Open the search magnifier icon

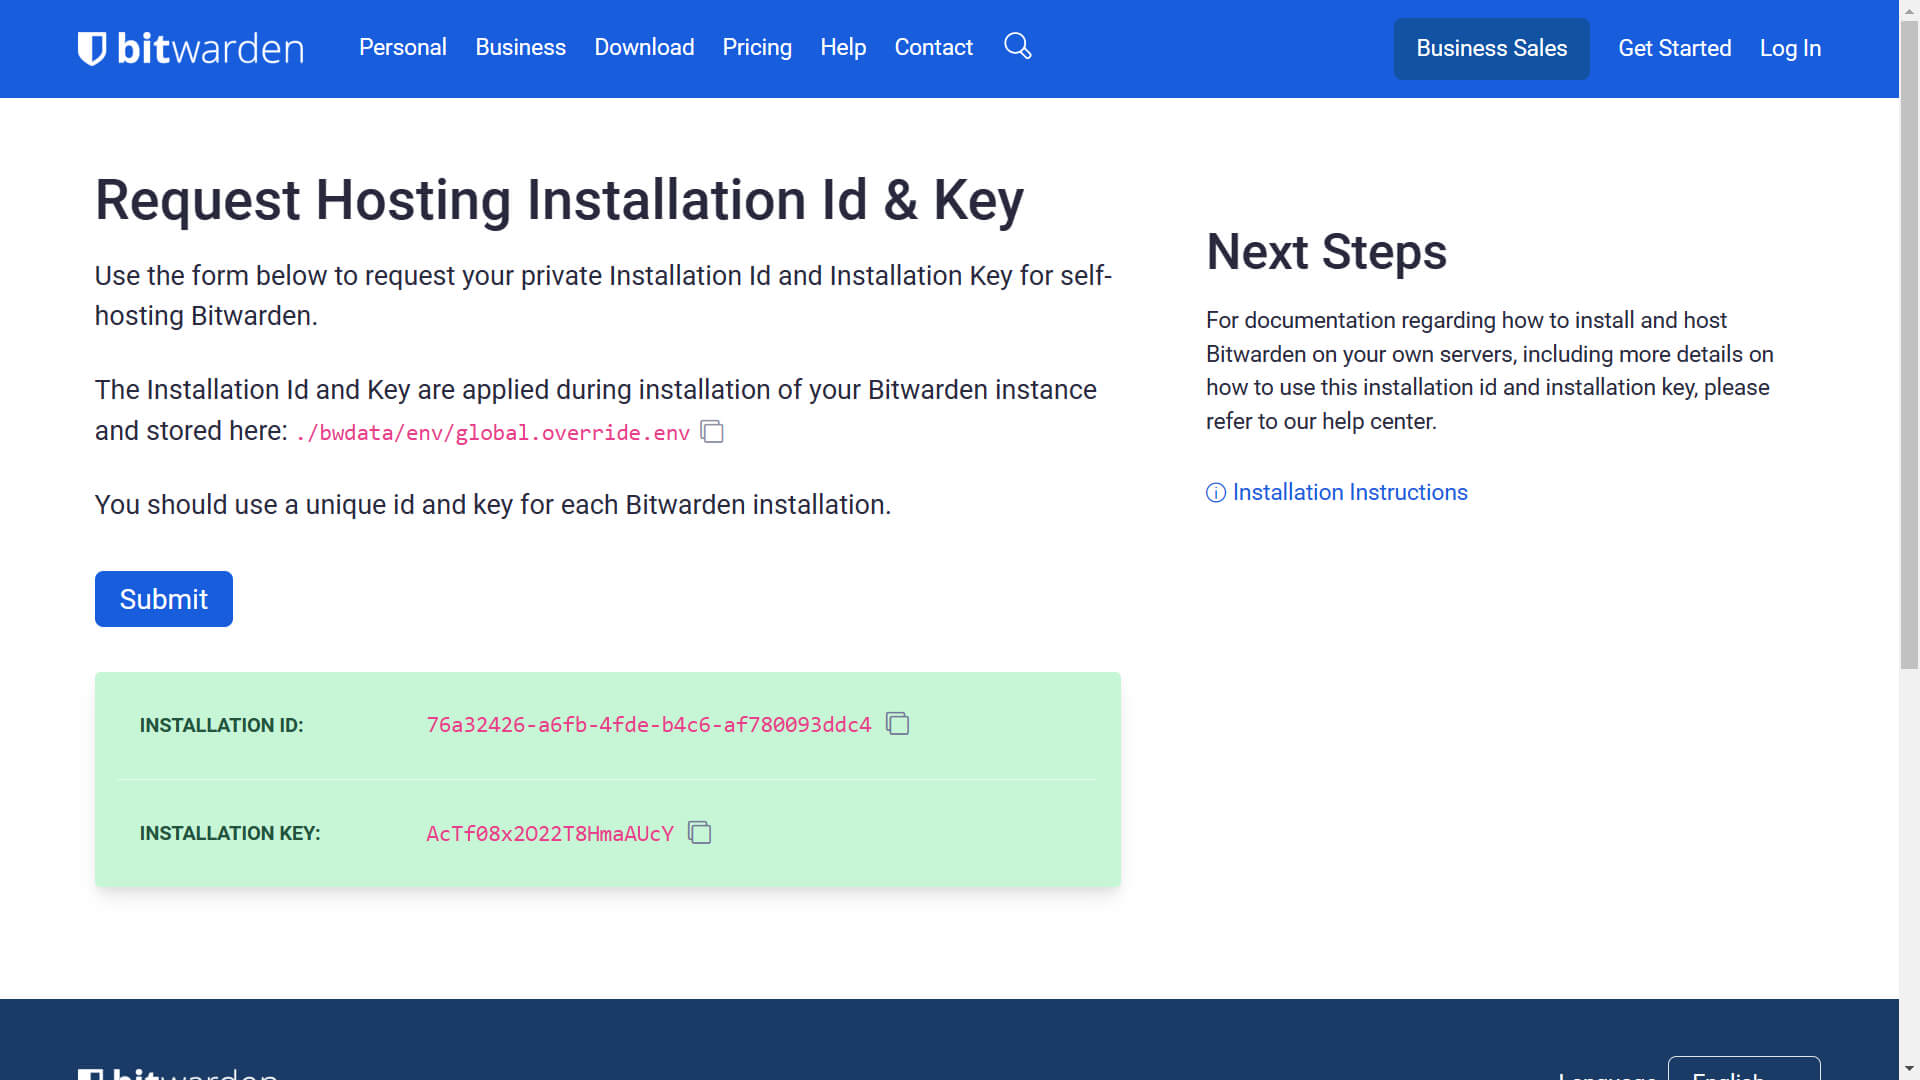(x=1017, y=46)
